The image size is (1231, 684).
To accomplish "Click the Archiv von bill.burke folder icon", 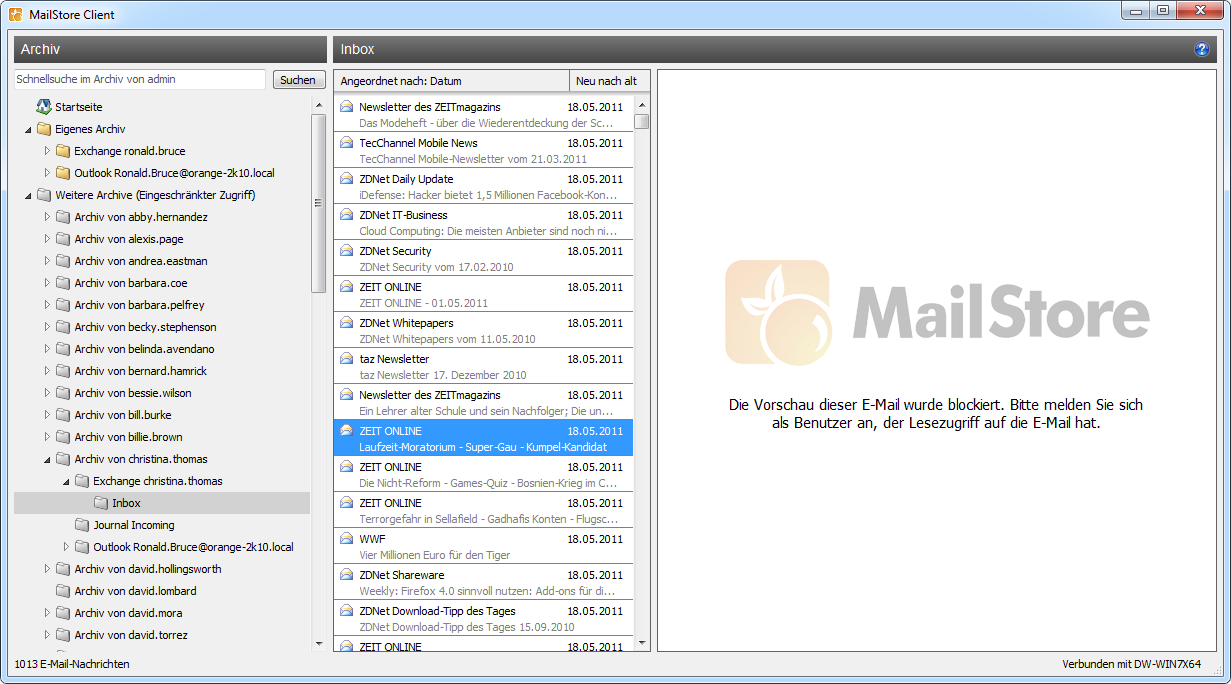I will tap(63, 415).
